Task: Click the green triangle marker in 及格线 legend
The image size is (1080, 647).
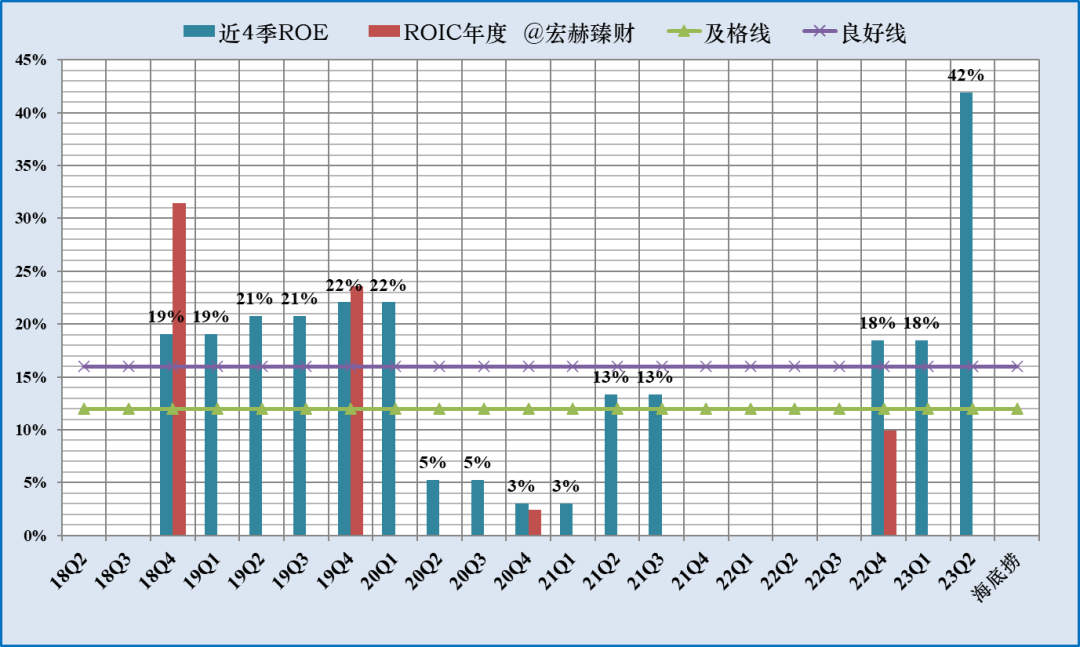Action: 684,31
